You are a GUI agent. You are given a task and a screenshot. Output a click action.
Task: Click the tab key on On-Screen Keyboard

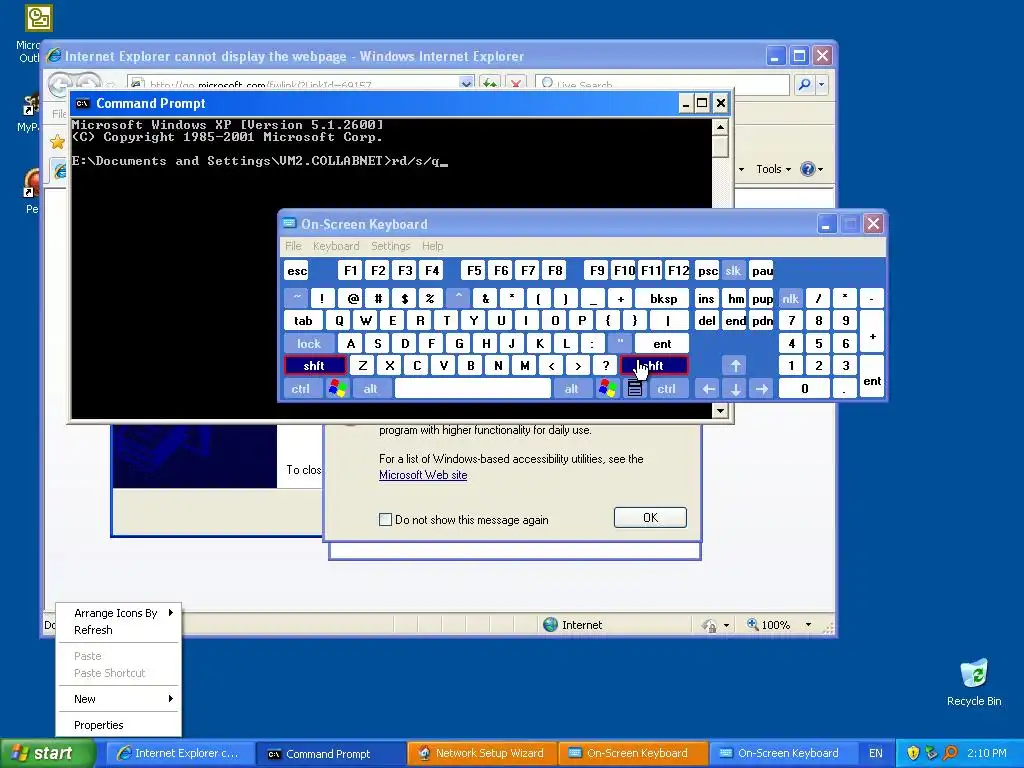(303, 321)
